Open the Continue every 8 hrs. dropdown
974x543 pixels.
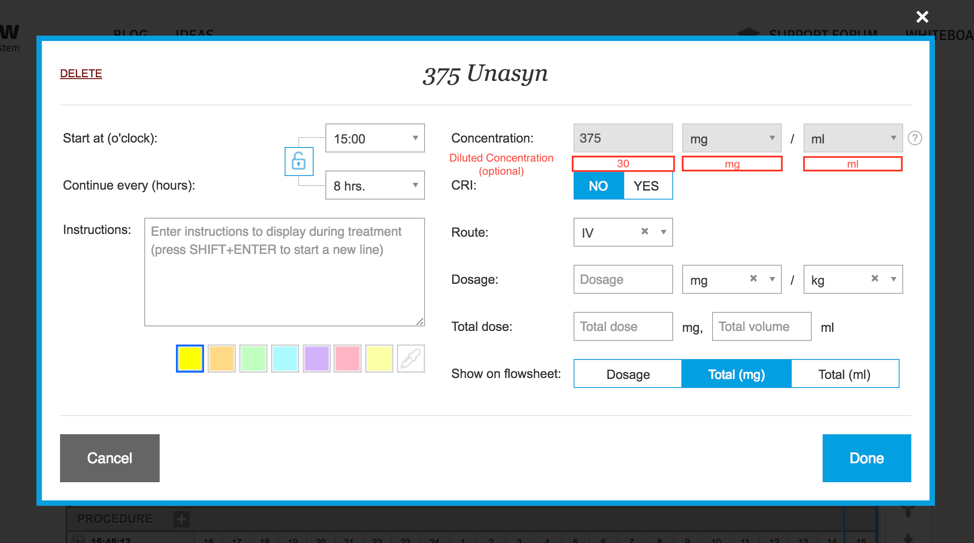(375, 186)
